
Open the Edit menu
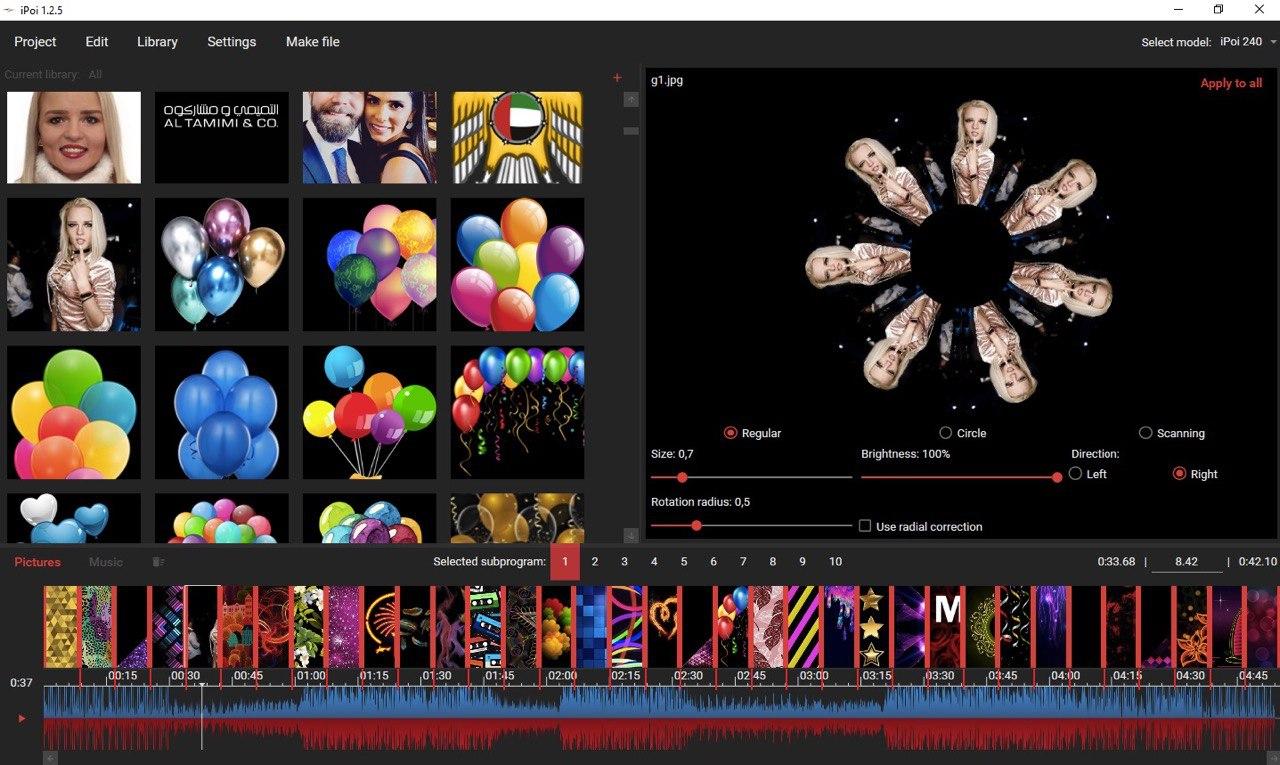[x=97, y=42]
